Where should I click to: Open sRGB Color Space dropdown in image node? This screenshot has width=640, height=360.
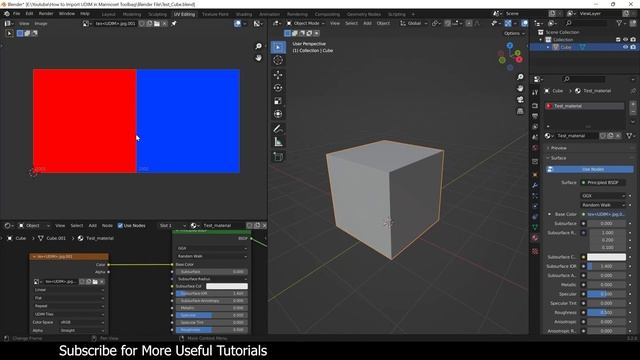pyautogui.click(x=82, y=322)
